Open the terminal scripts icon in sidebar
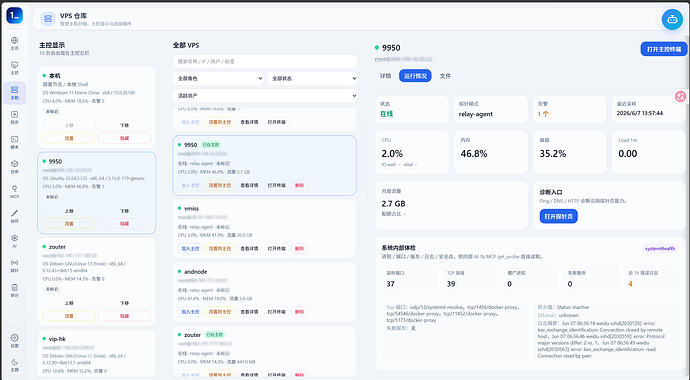Viewport: 690px width, 380px height. pyautogui.click(x=15, y=142)
